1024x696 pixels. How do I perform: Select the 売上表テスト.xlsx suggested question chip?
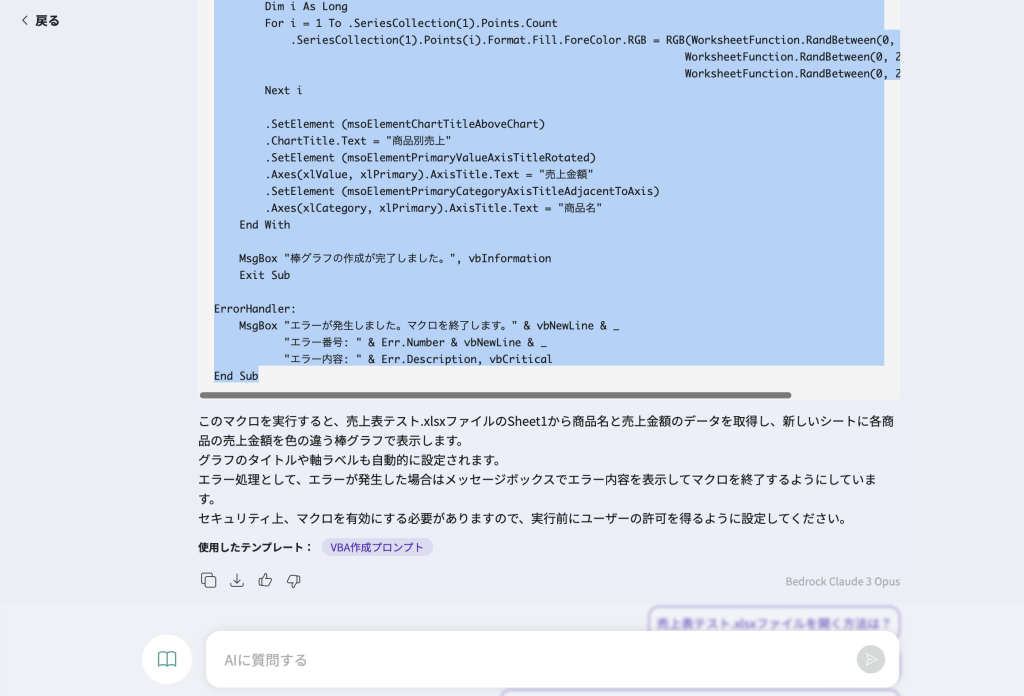tap(773, 623)
